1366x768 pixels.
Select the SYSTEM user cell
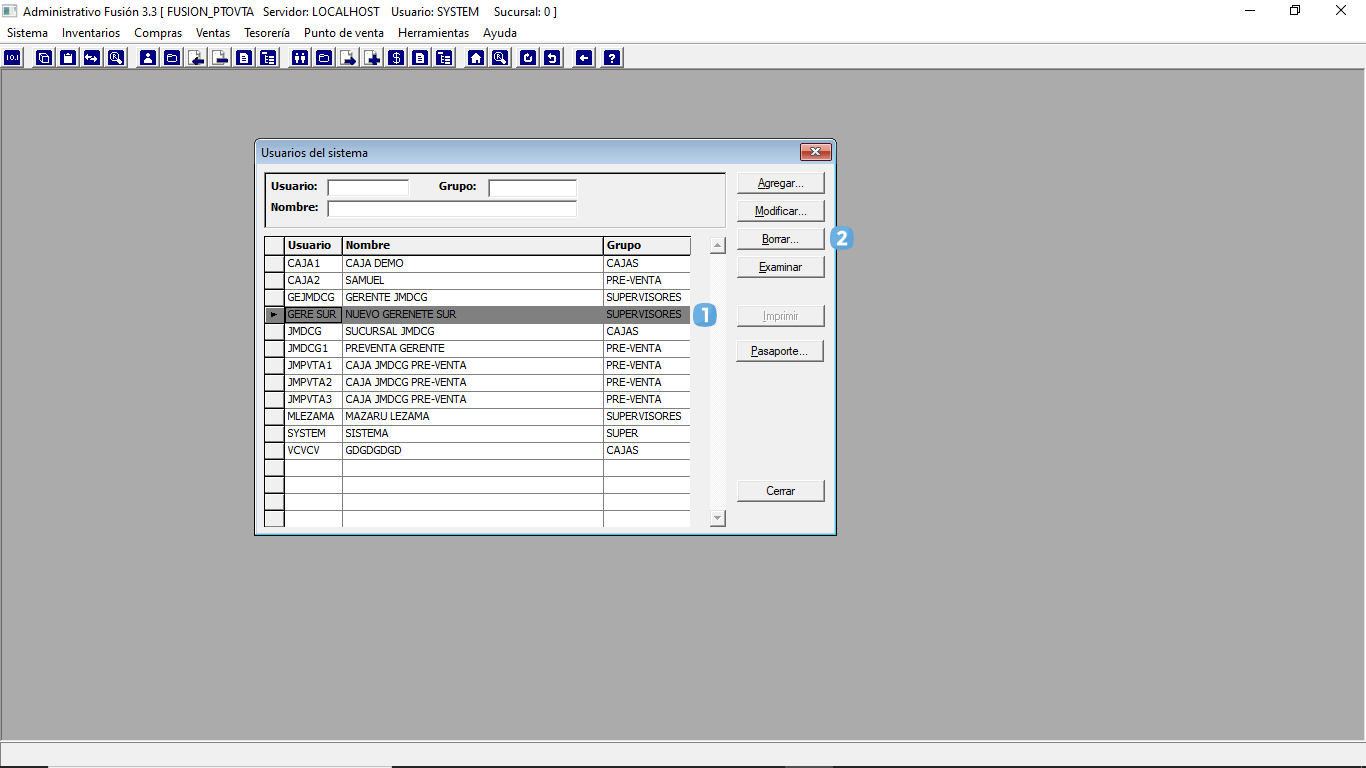point(314,434)
